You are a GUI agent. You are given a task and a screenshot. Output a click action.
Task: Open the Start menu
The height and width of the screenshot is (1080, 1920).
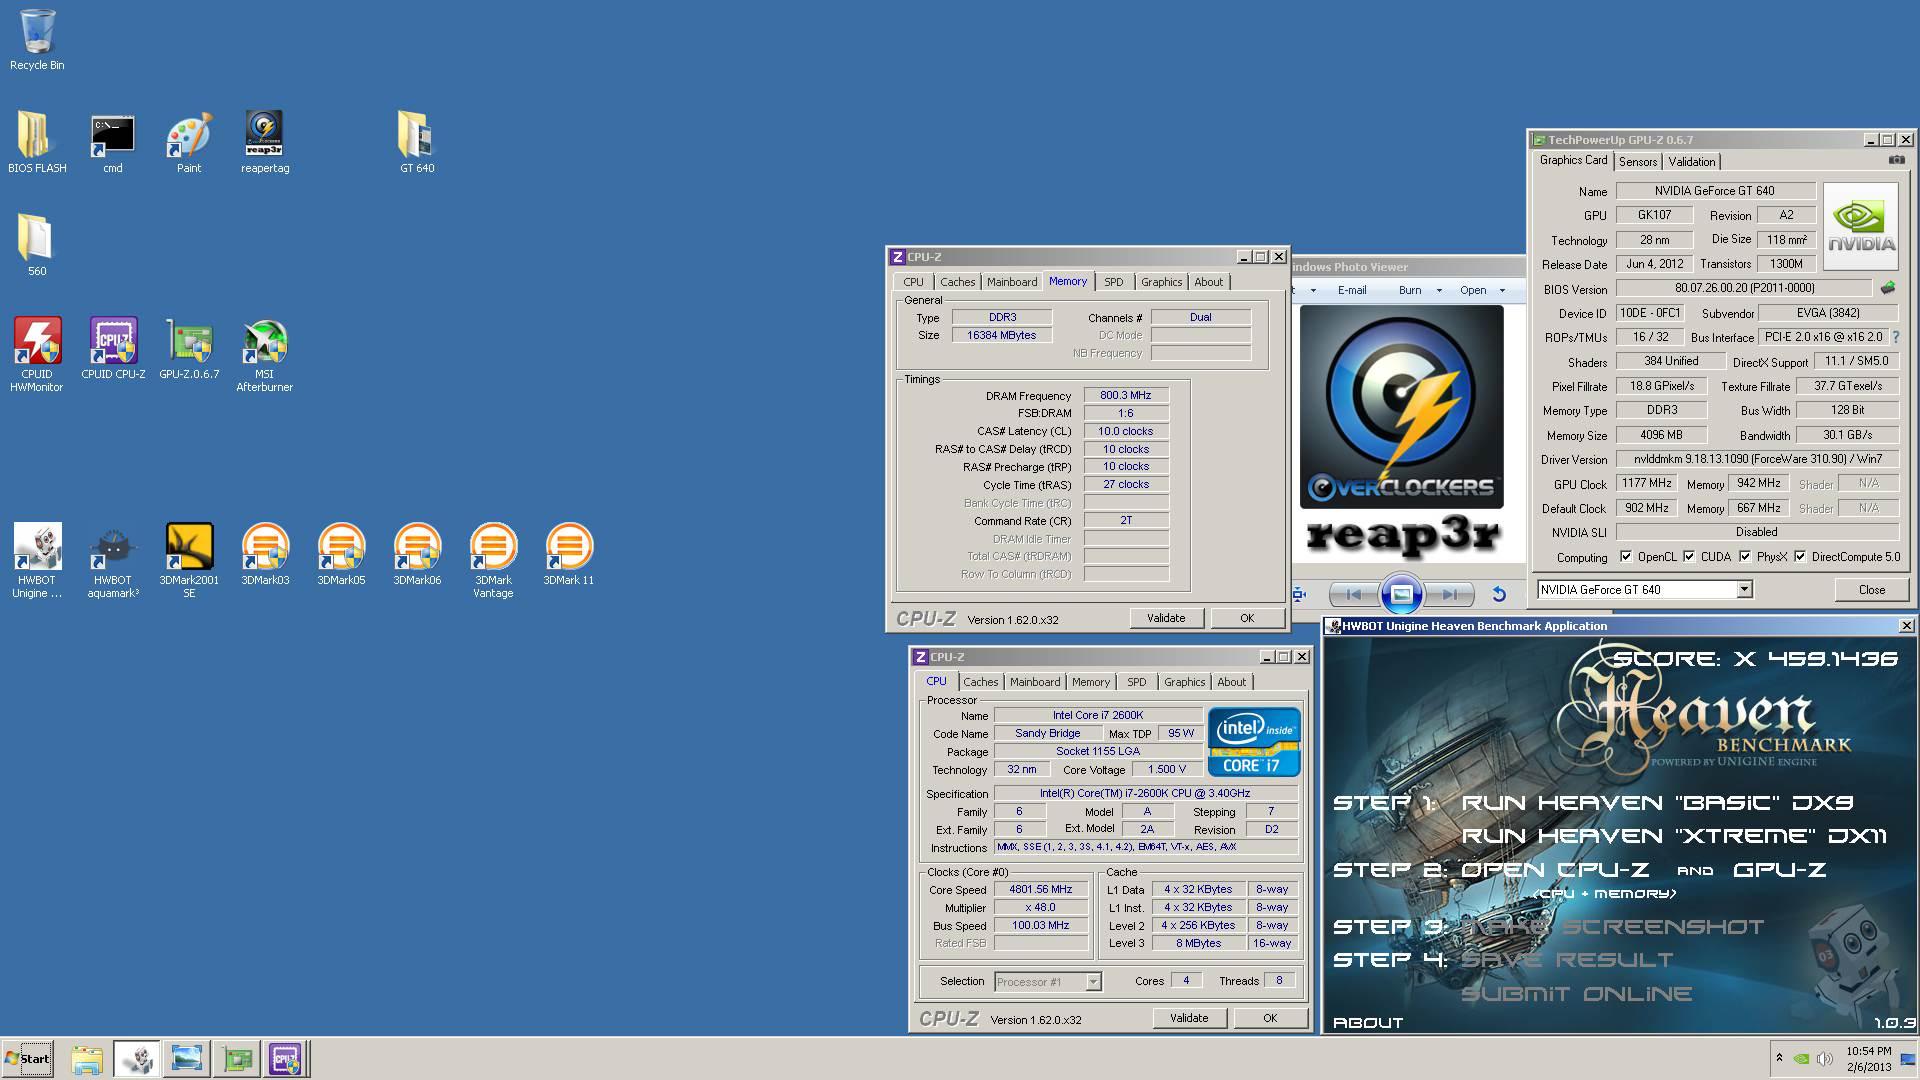point(27,1059)
